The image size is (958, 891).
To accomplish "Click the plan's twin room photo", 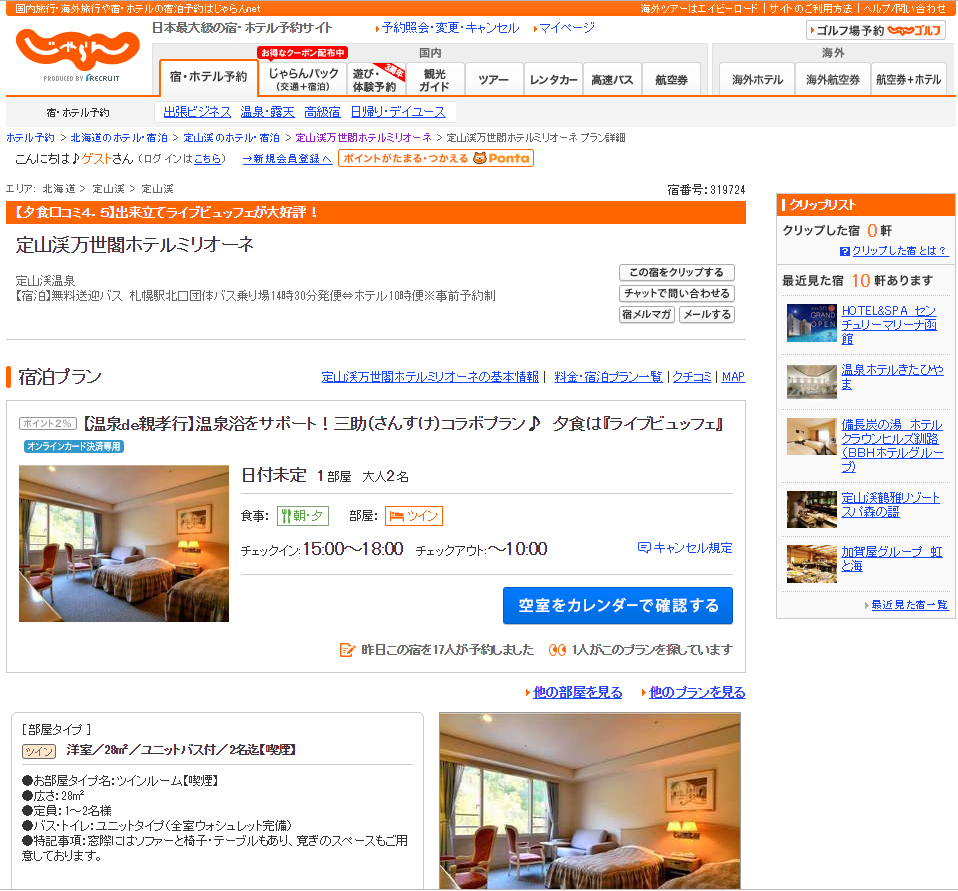I will [x=124, y=544].
